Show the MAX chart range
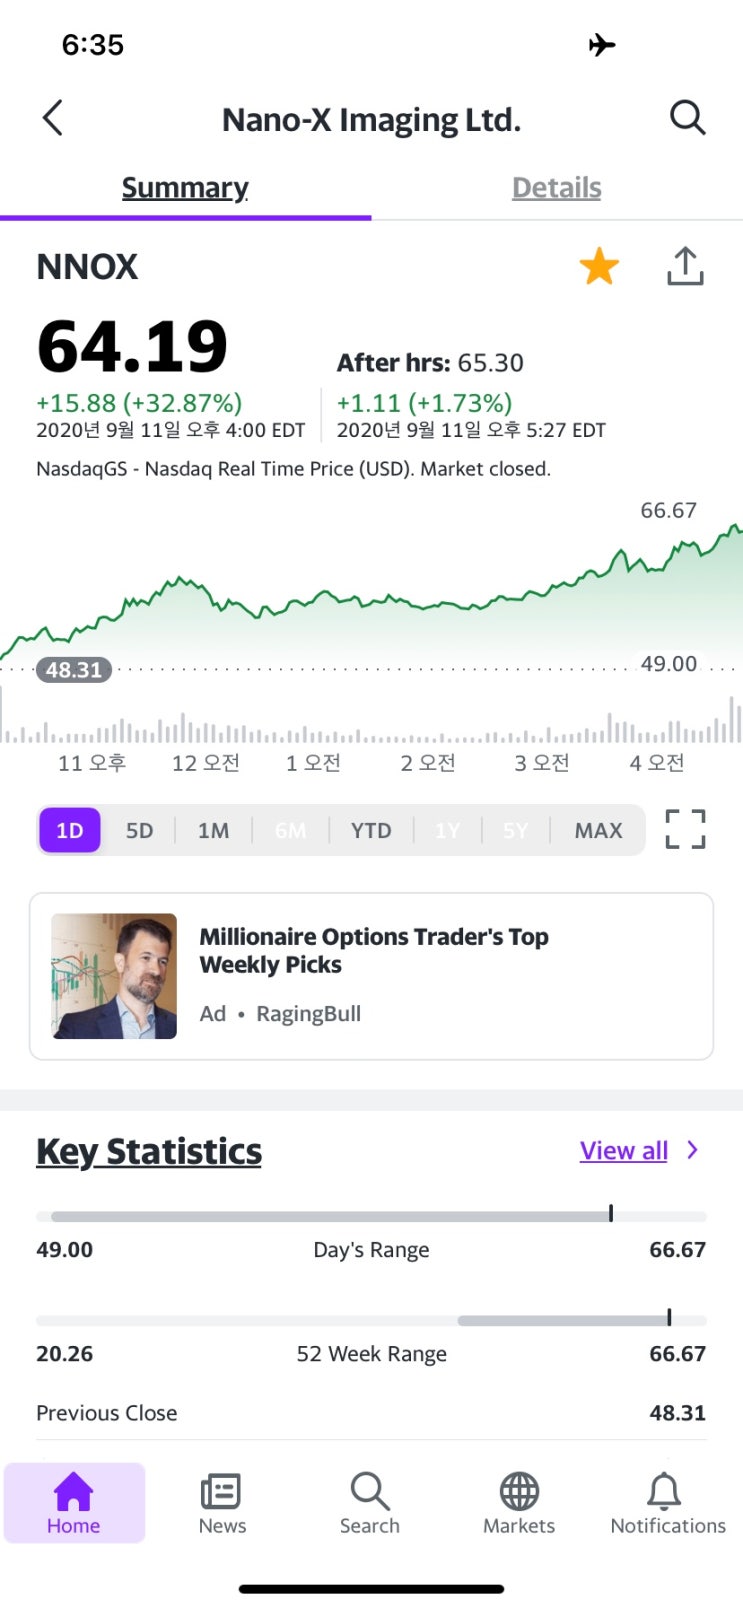This screenshot has width=743, height=1608. [598, 830]
